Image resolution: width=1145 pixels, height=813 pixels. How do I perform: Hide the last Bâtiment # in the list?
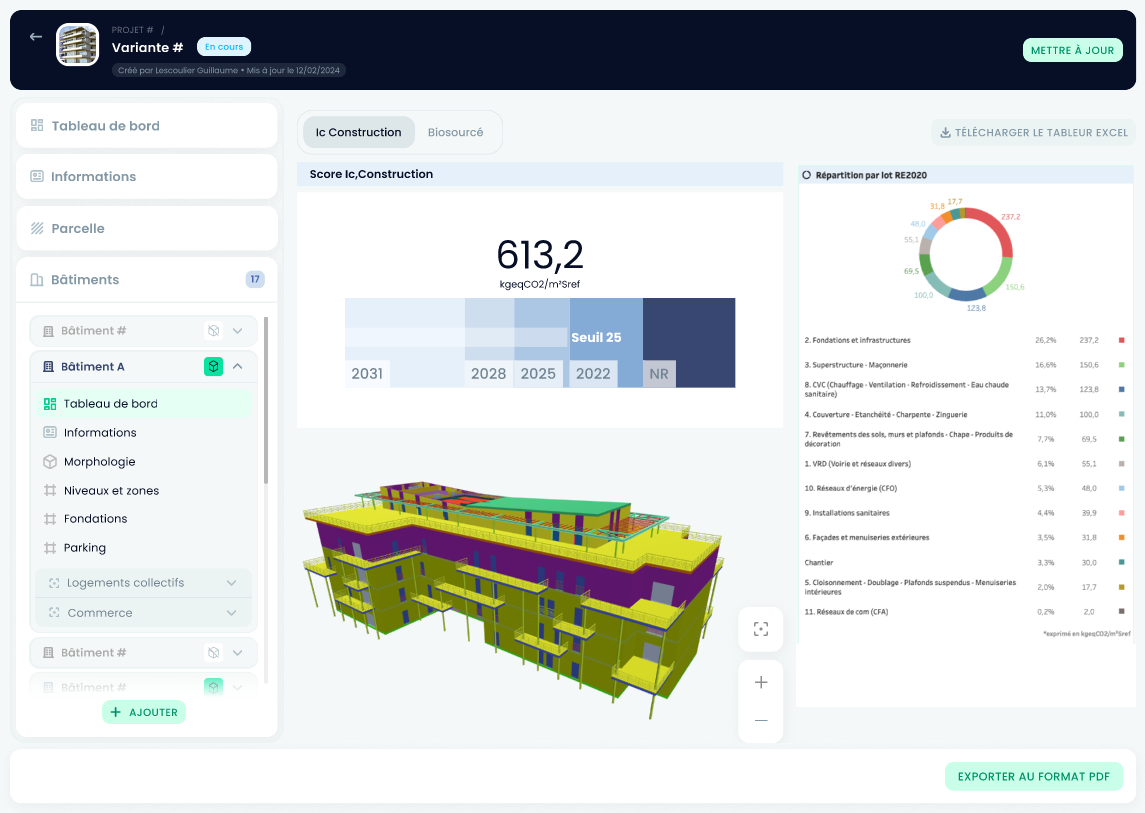[213, 687]
